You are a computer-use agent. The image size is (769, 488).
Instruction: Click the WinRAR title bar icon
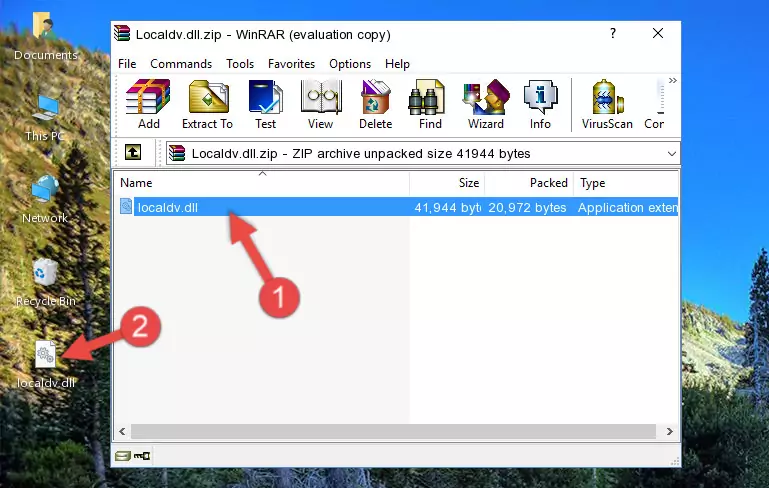click(122, 34)
